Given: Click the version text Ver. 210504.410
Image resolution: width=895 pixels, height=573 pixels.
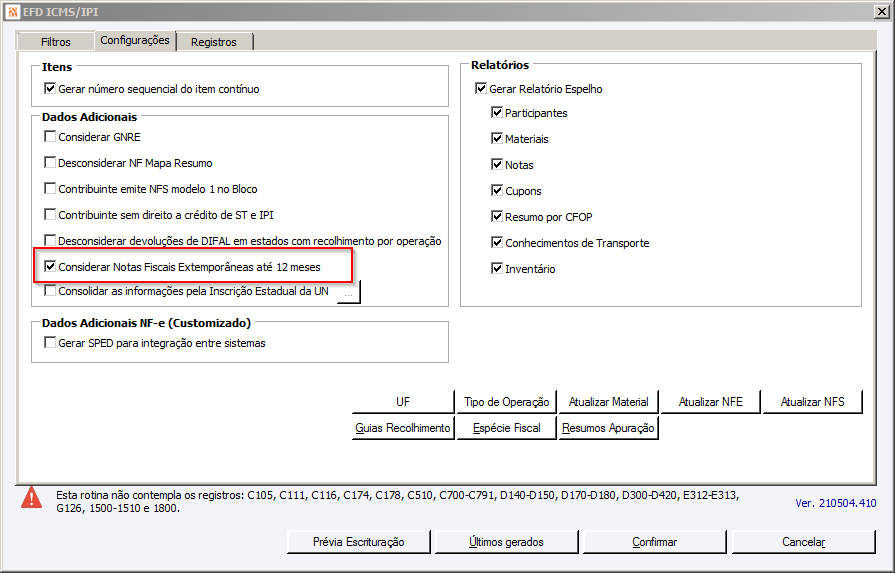Looking at the screenshot, I should [x=836, y=503].
